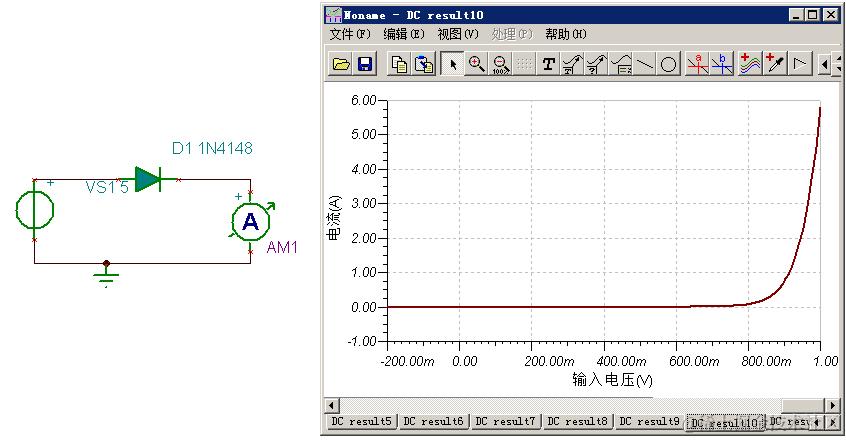
Task: Select the Zoom In magnifier tool
Action: (476, 64)
